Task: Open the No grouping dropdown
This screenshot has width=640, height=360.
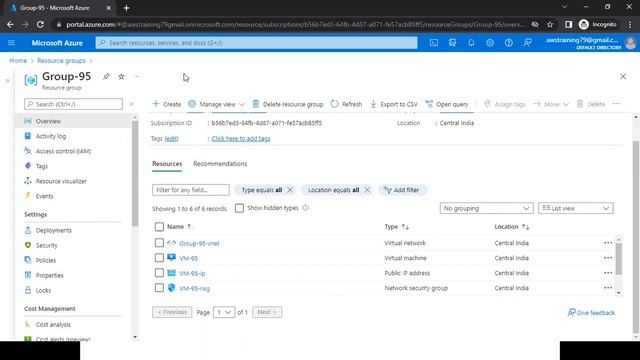Action: coord(486,208)
